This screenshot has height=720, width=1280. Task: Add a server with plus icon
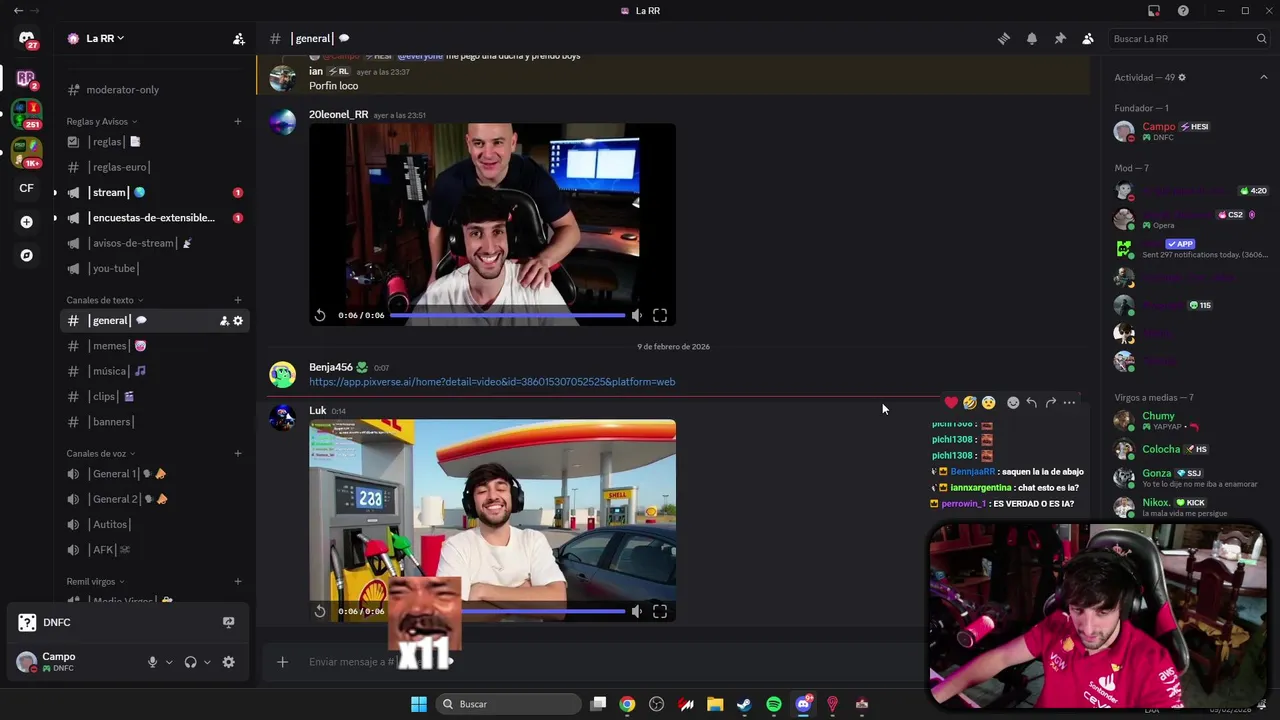pos(27,222)
